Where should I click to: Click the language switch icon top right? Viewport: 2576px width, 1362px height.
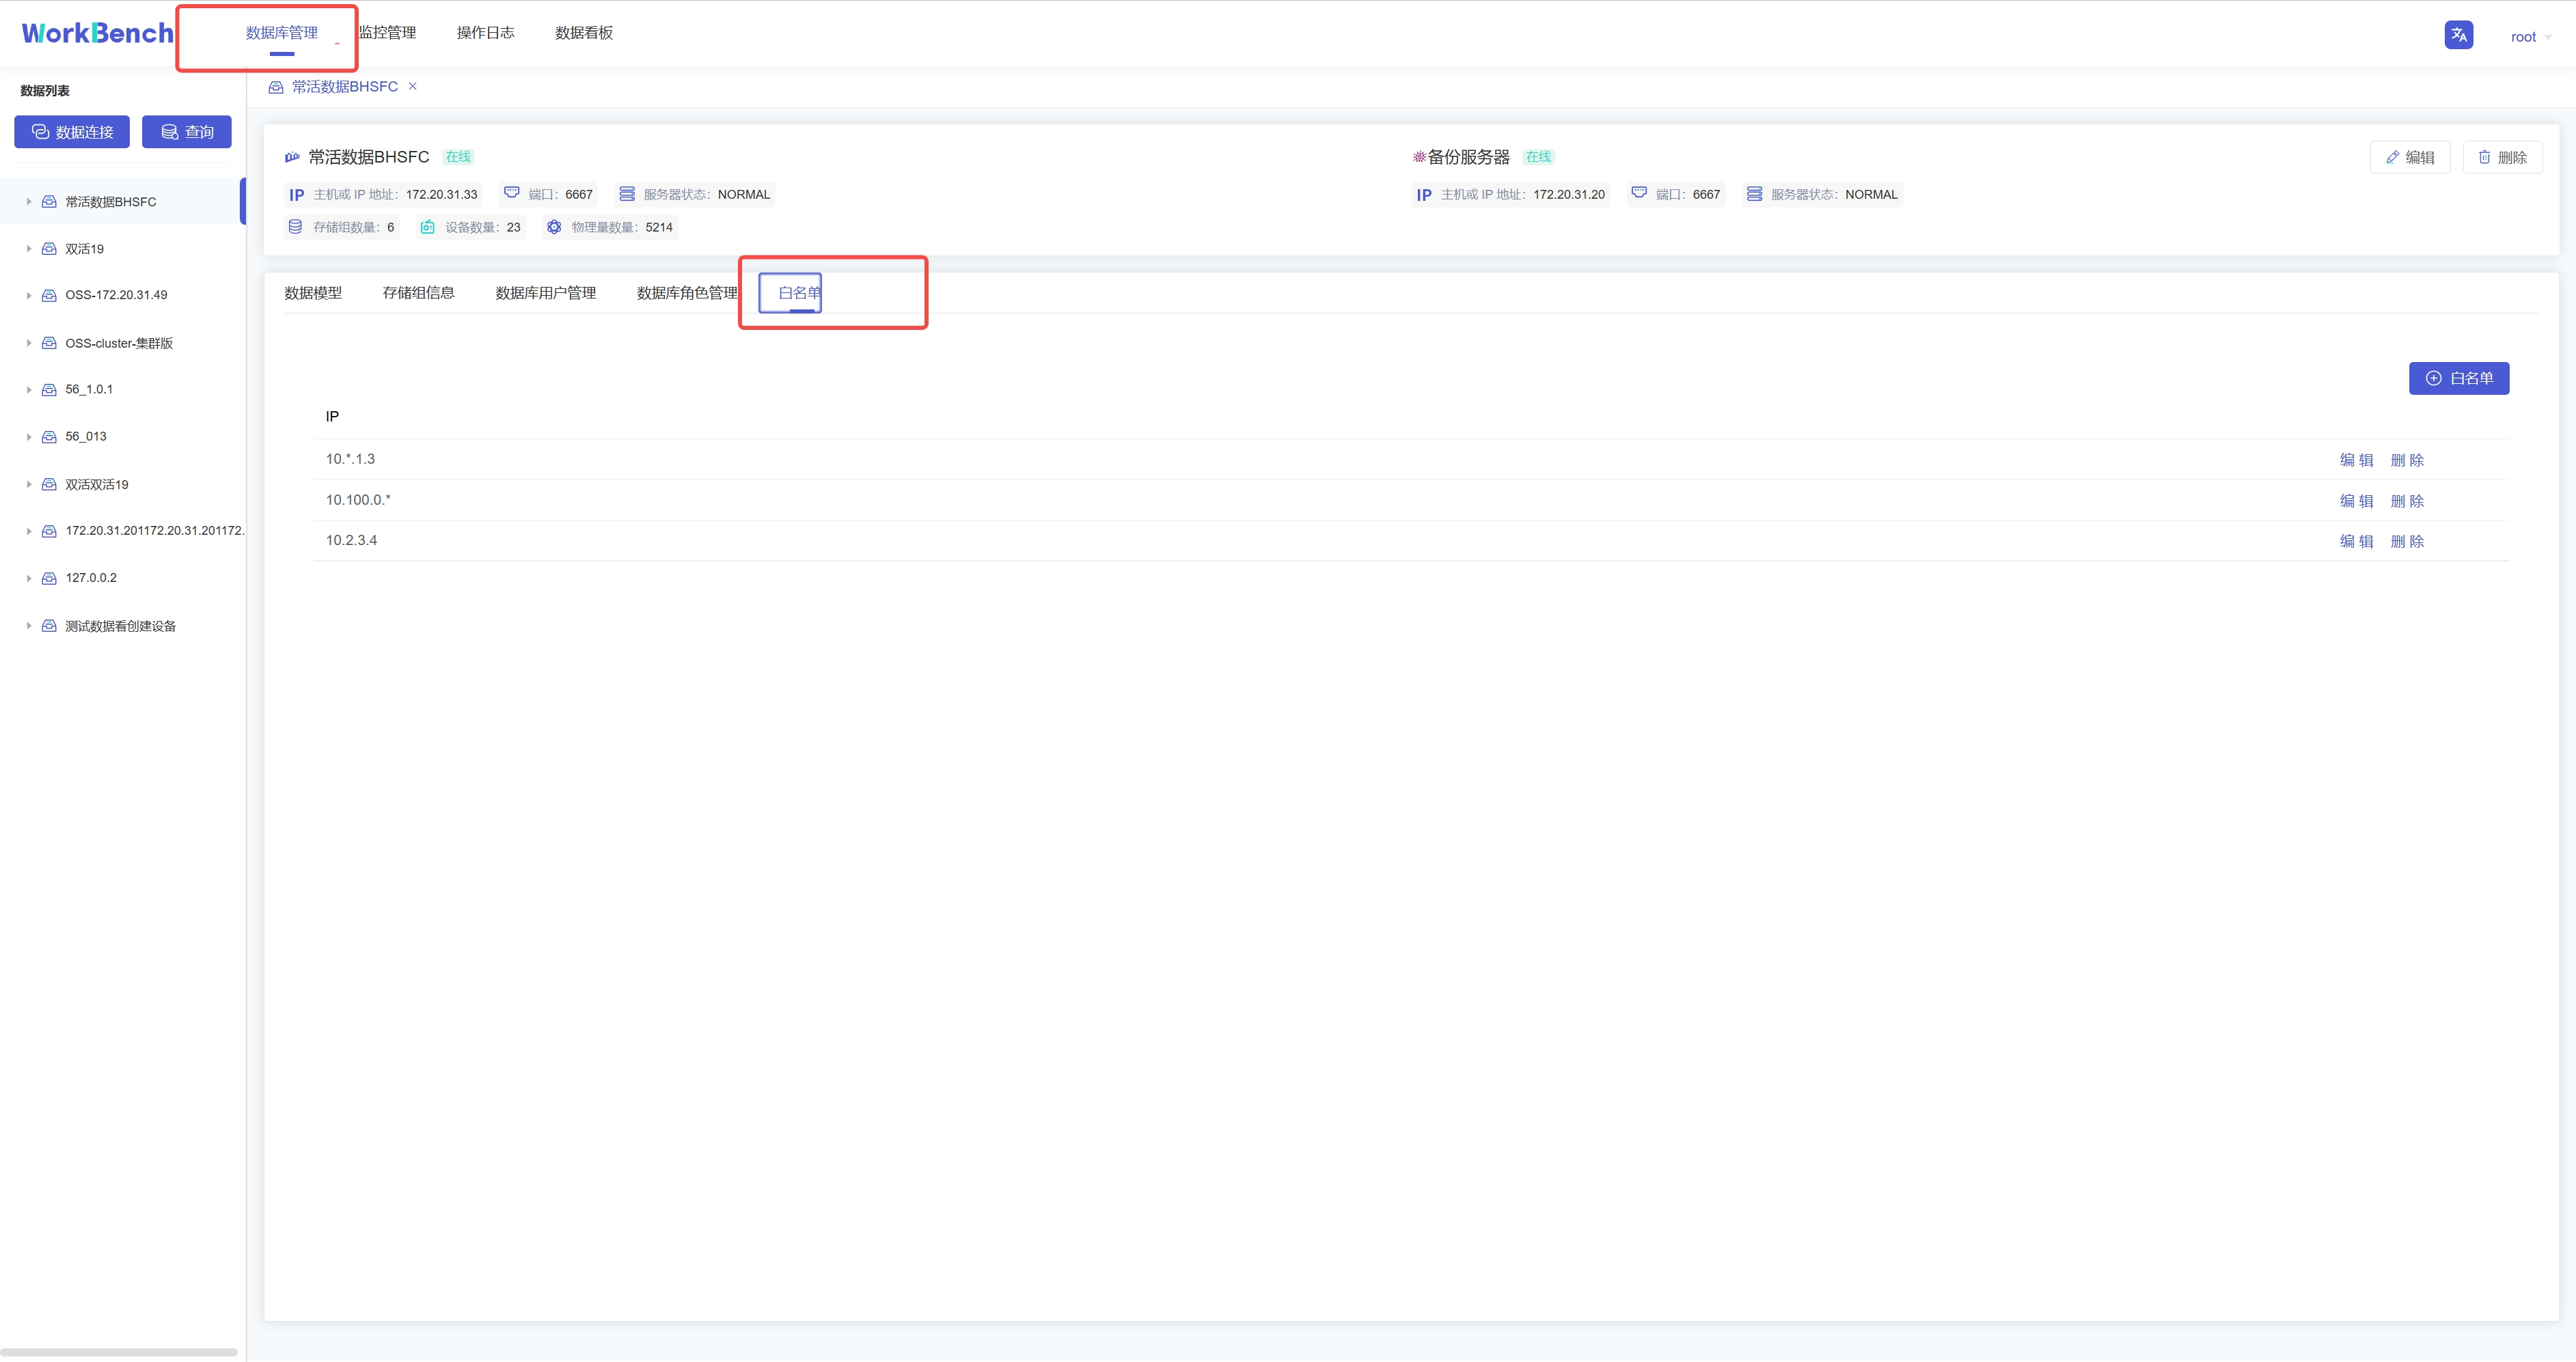click(2458, 35)
